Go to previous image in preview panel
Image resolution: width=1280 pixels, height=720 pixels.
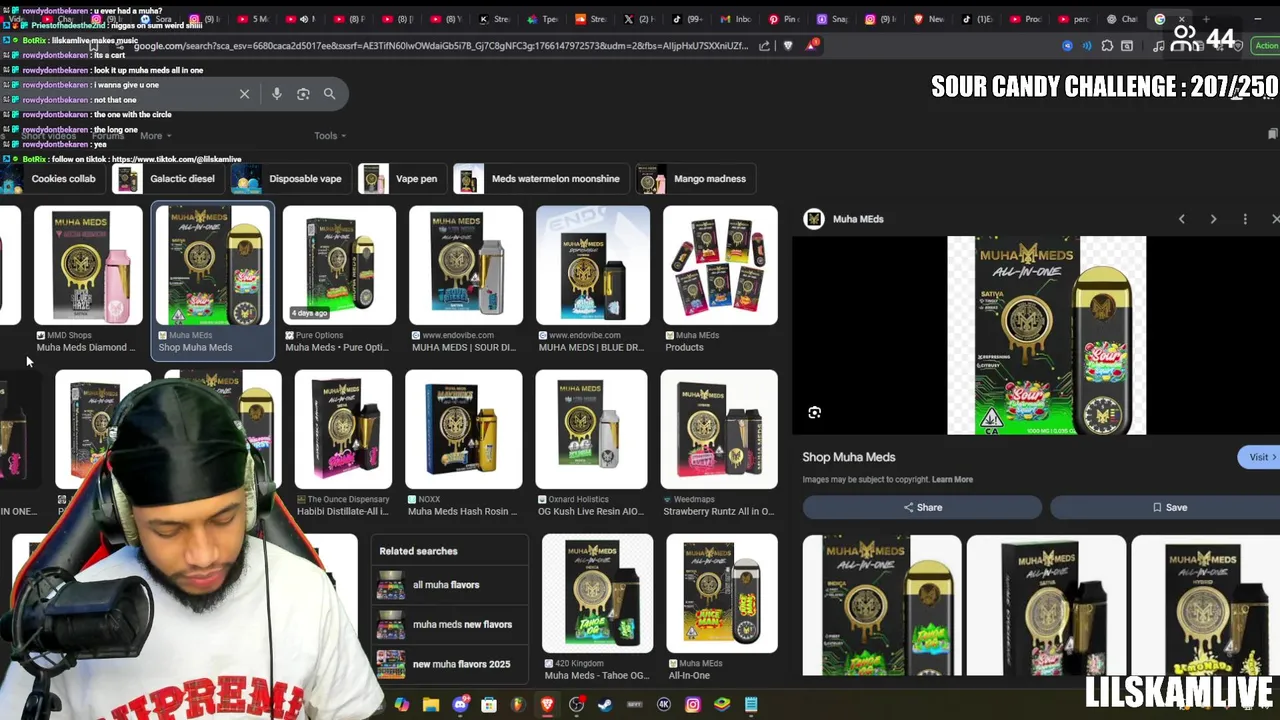(x=1182, y=219)
